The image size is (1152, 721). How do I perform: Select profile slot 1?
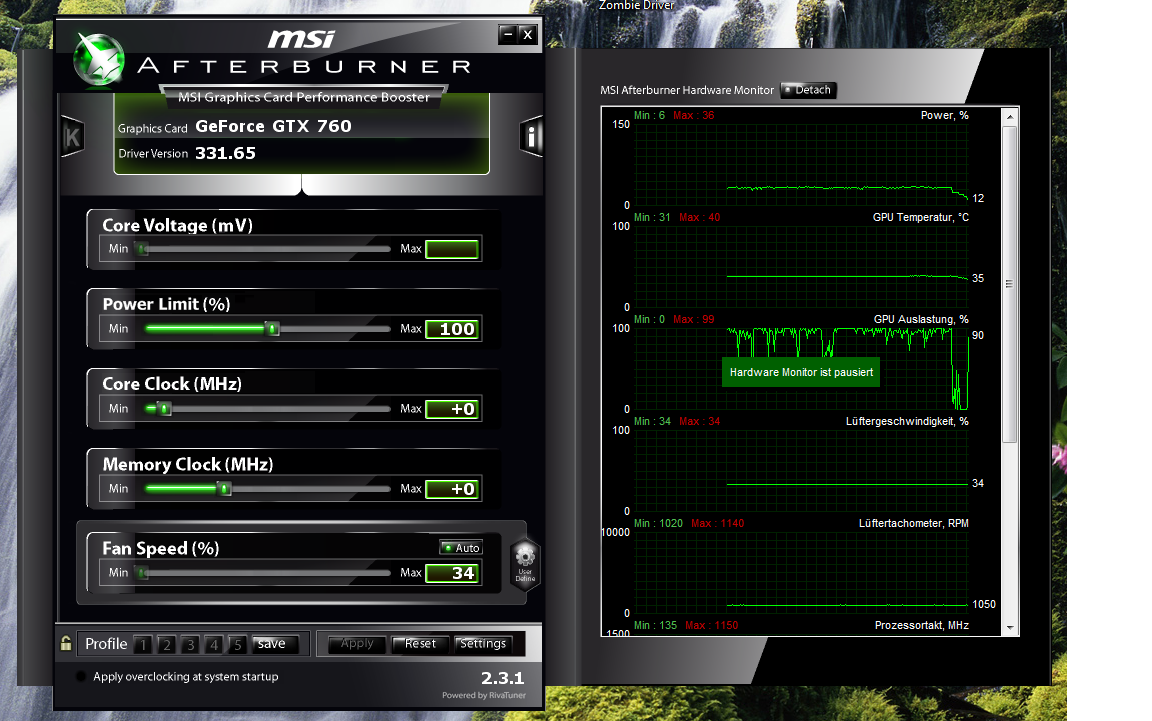tap(143, 645)
